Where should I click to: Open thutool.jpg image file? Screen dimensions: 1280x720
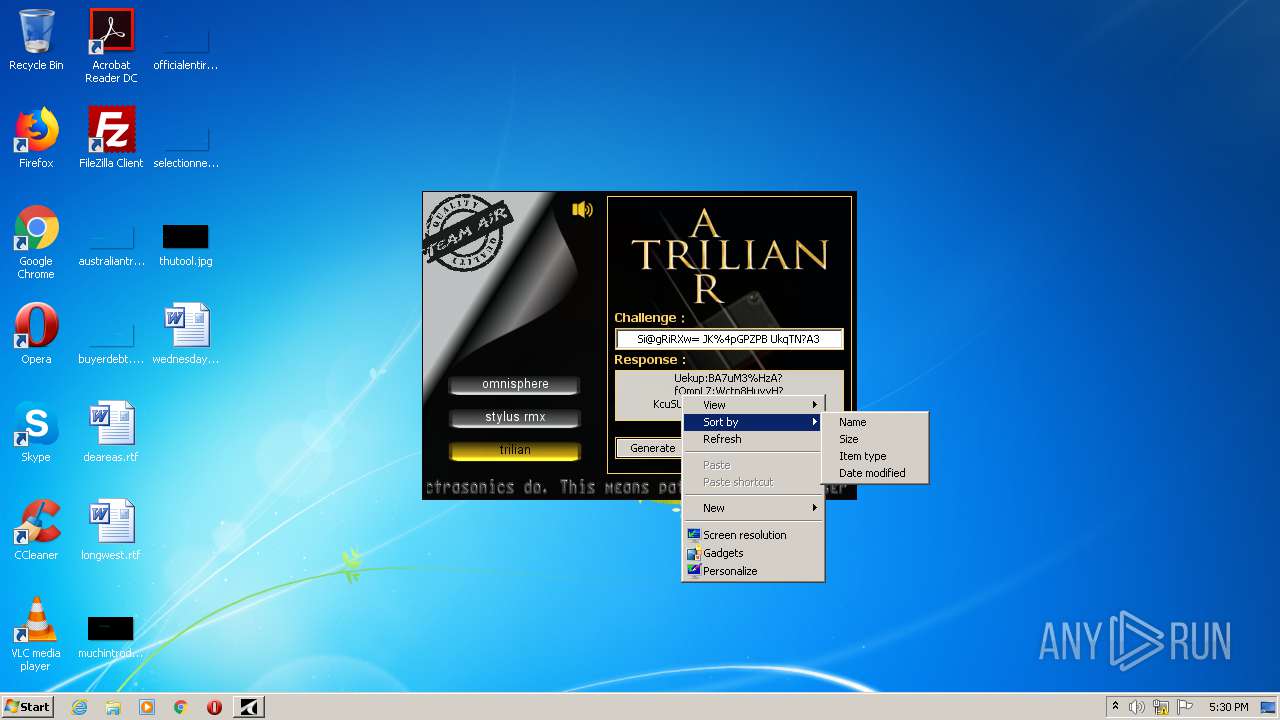click(x=186, y=245)
